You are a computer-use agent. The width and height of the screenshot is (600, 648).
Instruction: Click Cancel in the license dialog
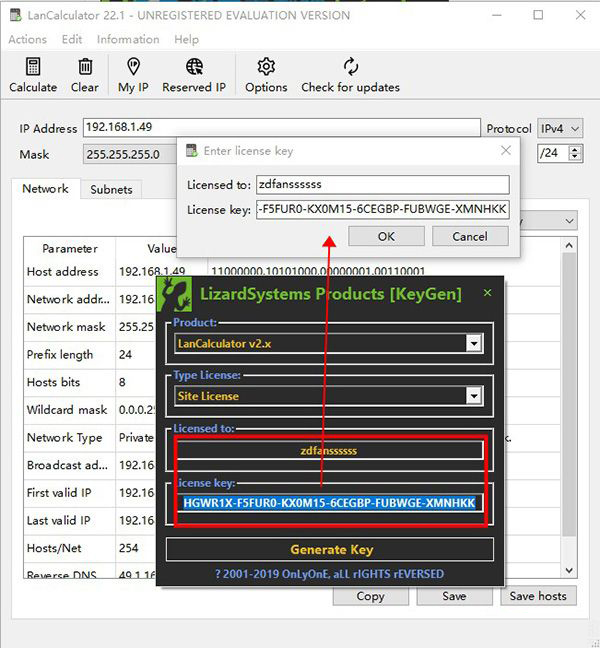[x=470, y=236]
